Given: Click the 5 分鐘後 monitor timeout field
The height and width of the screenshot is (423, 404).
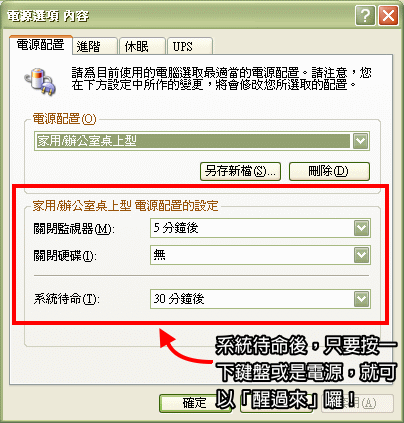Looking at the screenshot, I should point(260,228).
